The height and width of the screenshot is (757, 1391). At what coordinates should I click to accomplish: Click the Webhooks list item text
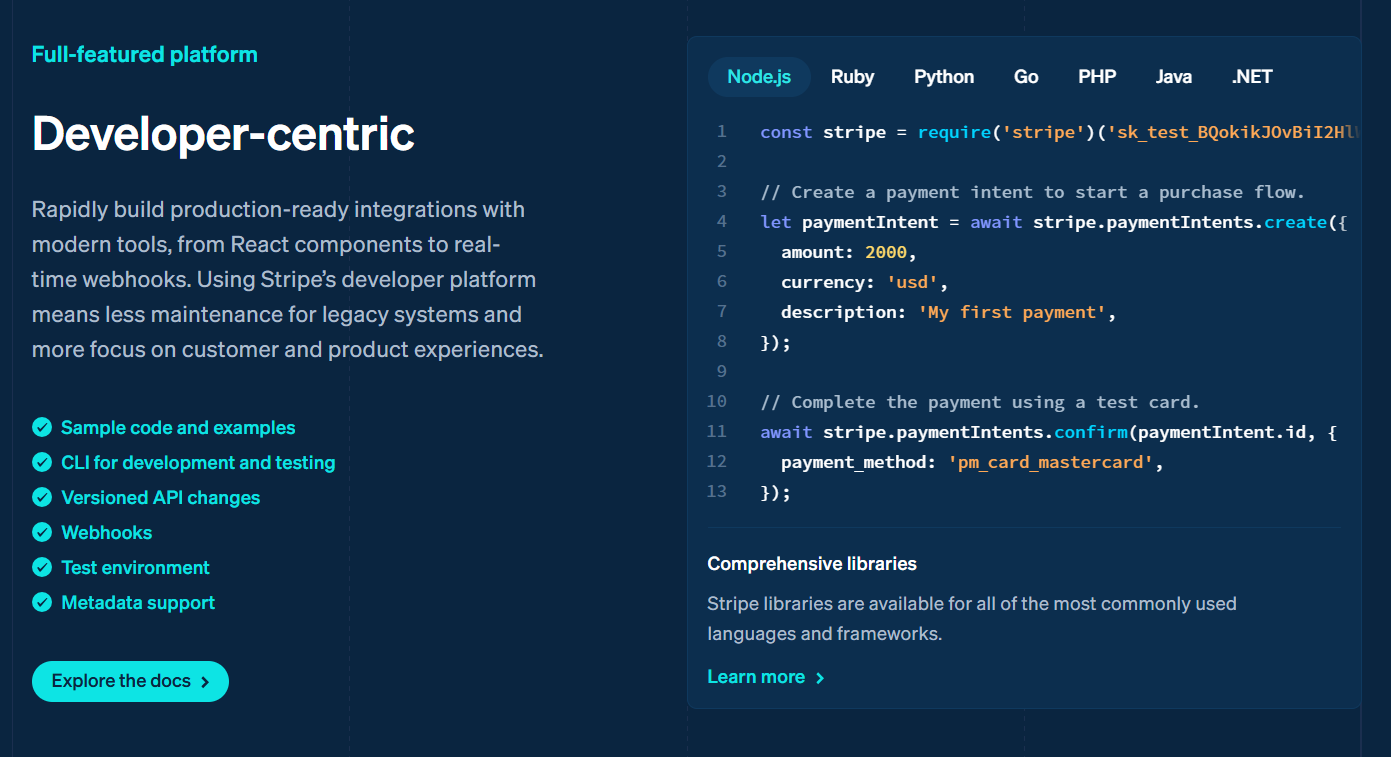(x=107, y=533)
